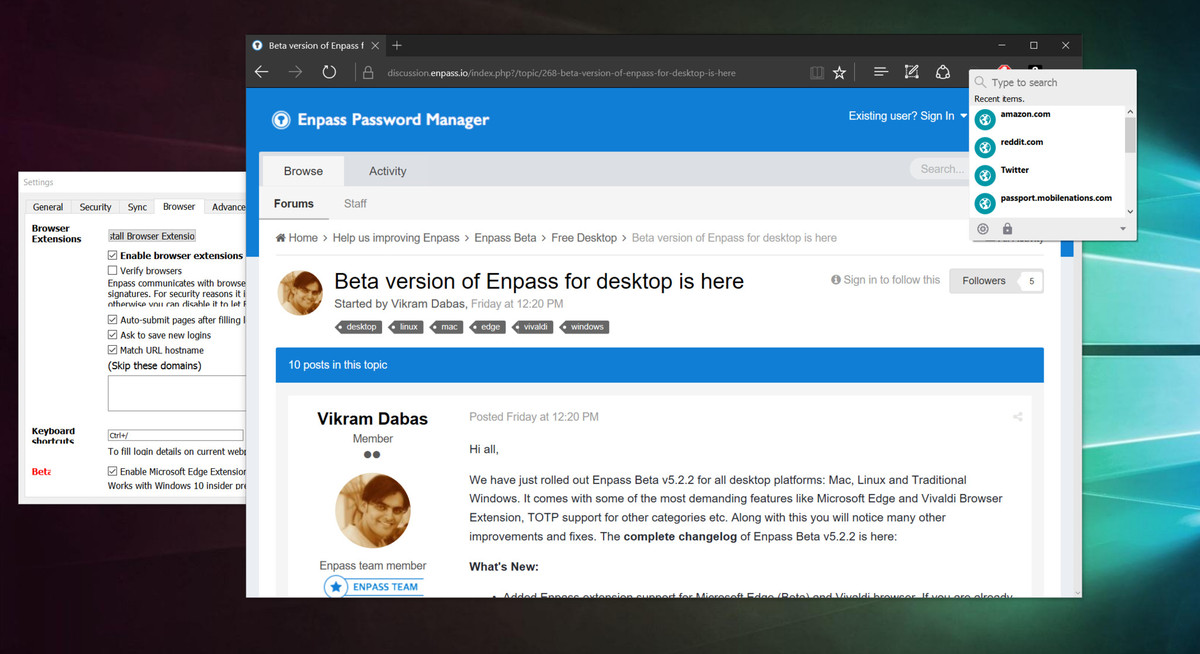Click the scroll down arrow in Enpass popup list
The width and height of the screenshot is (1200, 654).
1130,212
